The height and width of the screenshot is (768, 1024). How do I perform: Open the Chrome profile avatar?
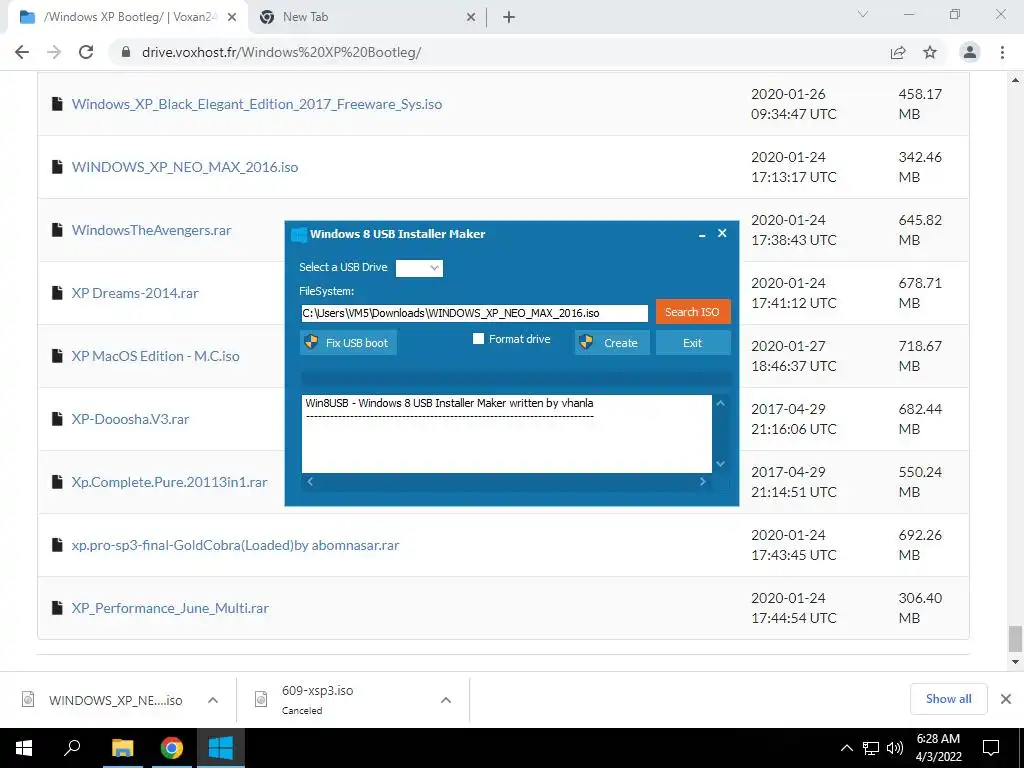coord(970,52)
